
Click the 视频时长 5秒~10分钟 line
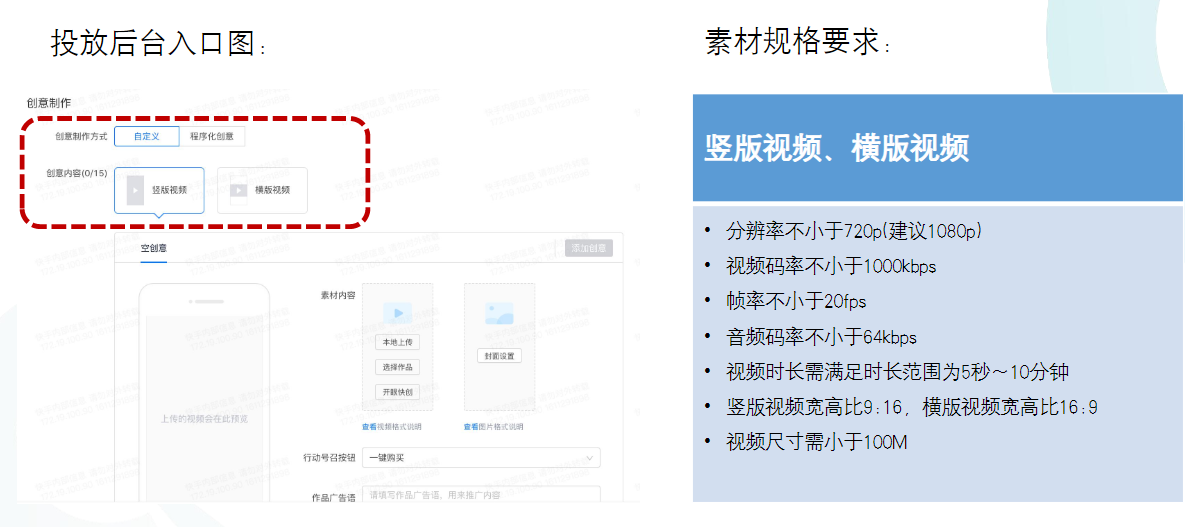897,372
